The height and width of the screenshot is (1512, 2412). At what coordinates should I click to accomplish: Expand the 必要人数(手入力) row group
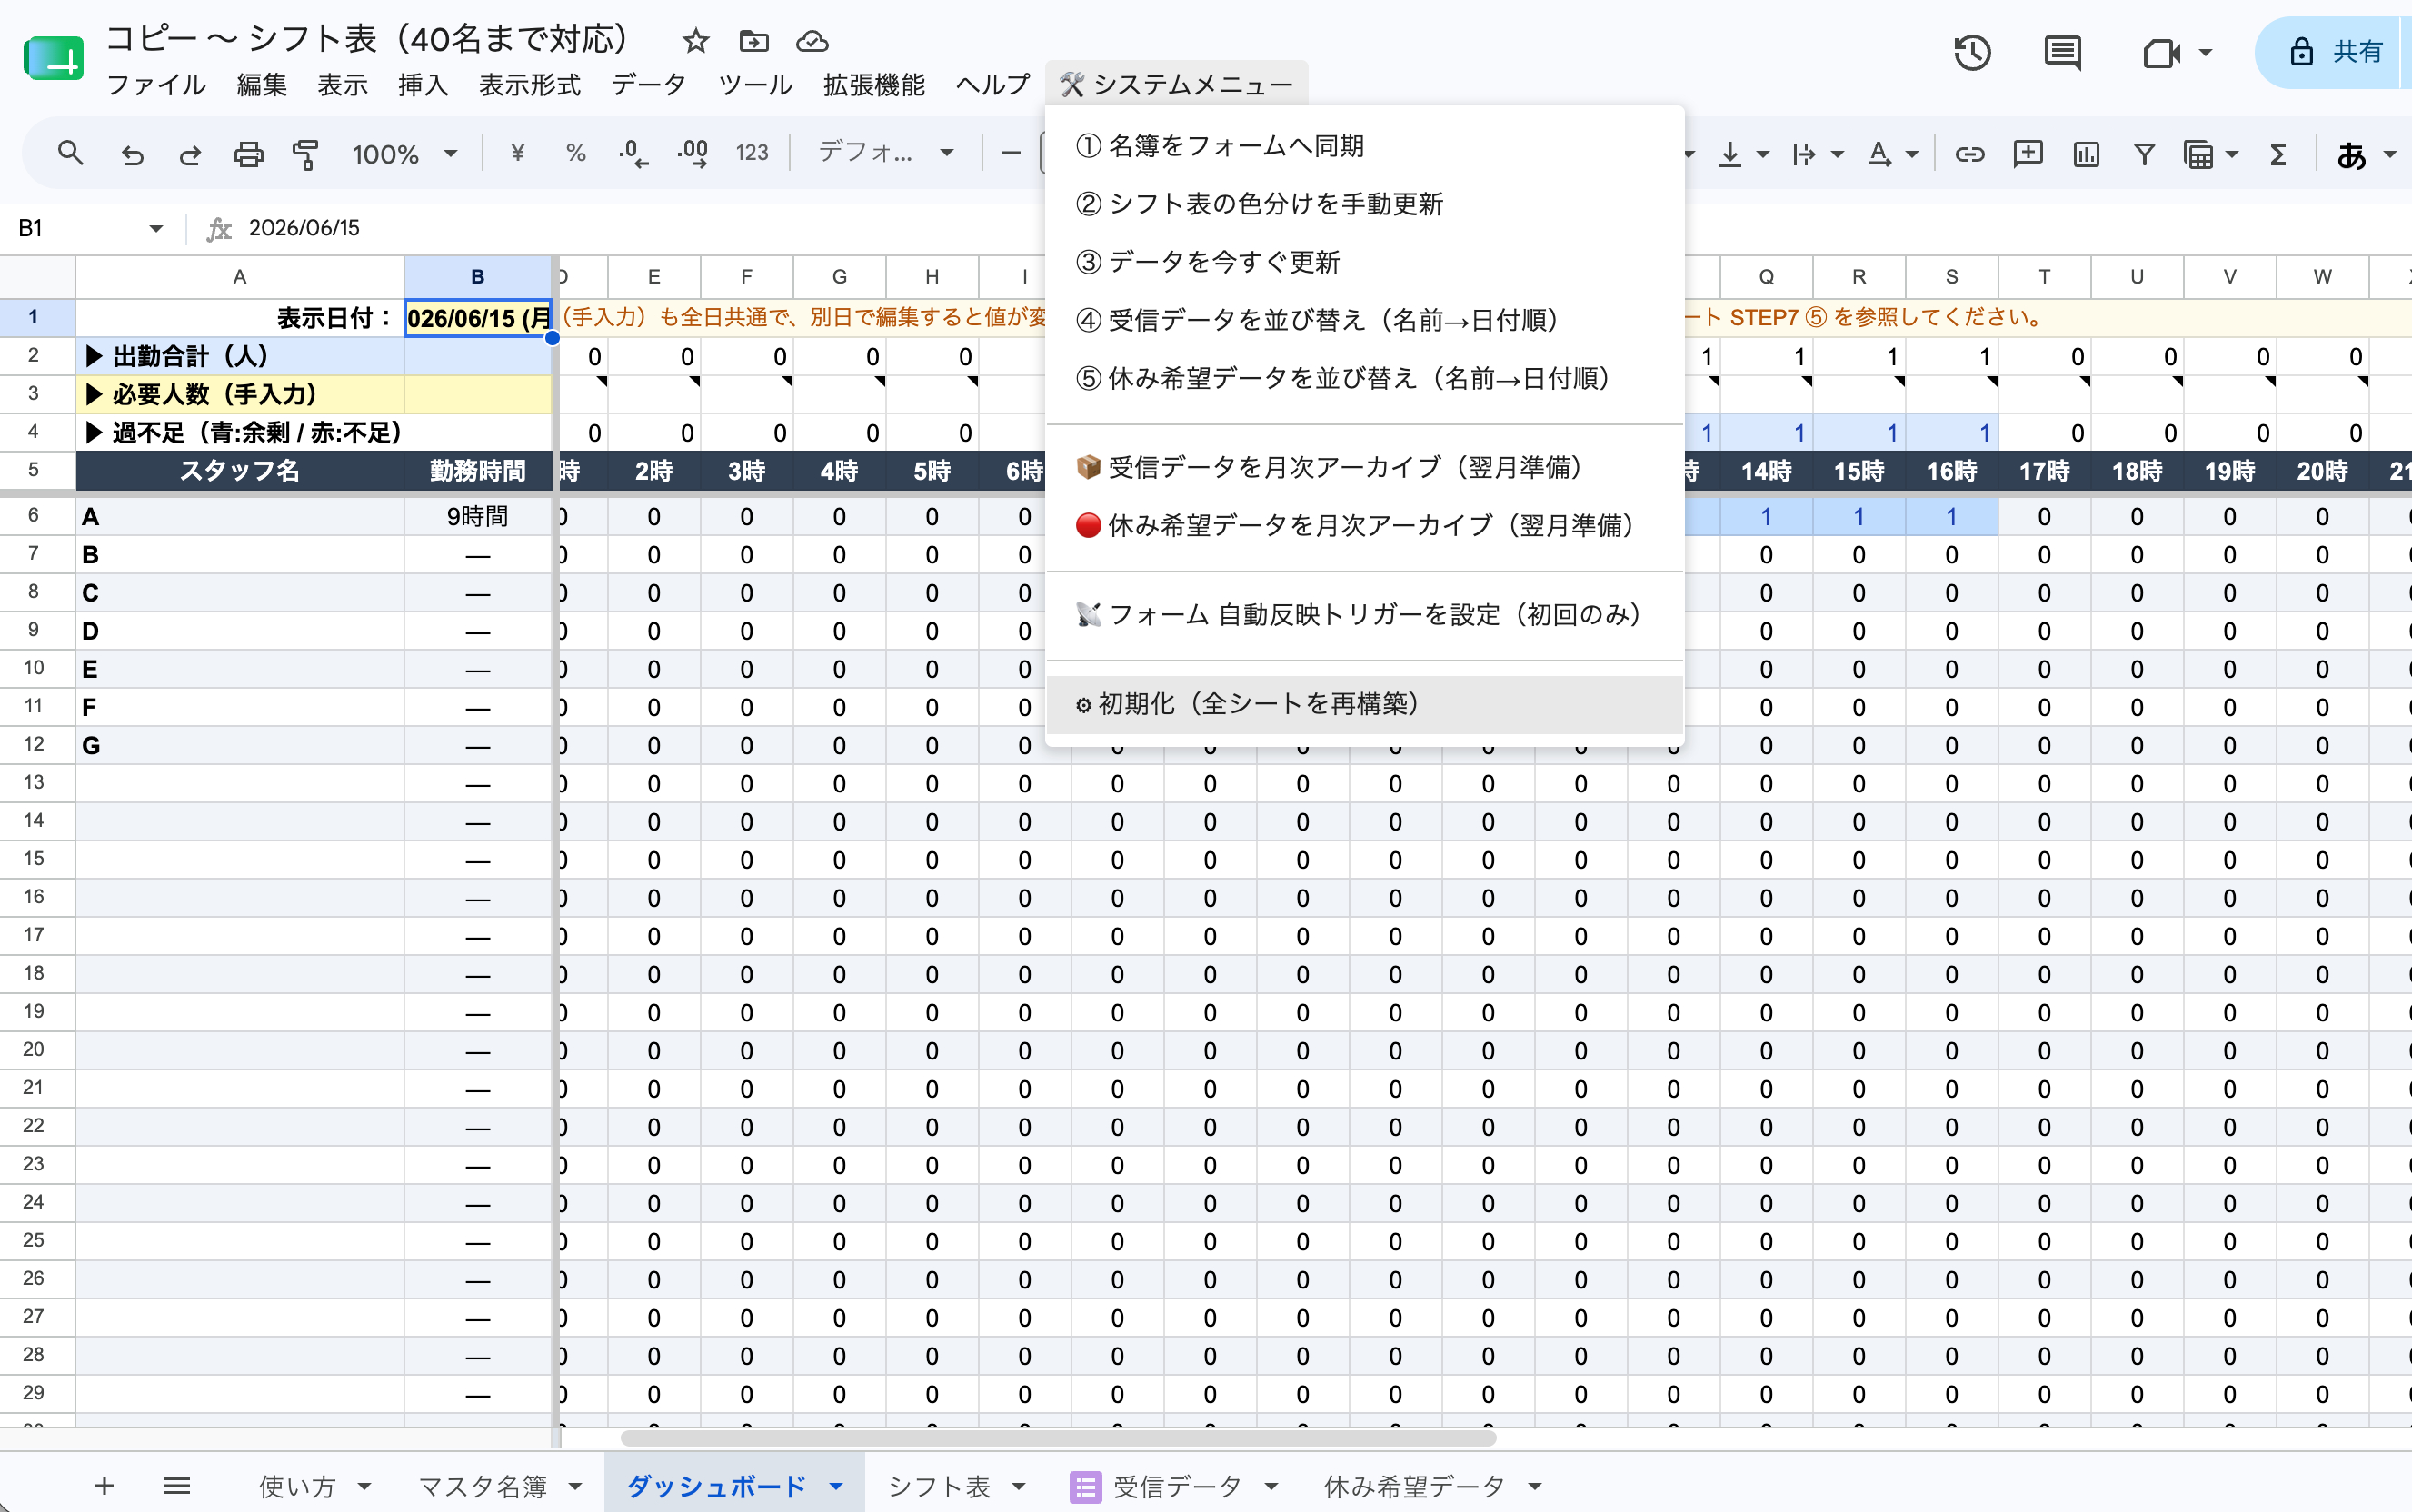[x=94, y=394]
